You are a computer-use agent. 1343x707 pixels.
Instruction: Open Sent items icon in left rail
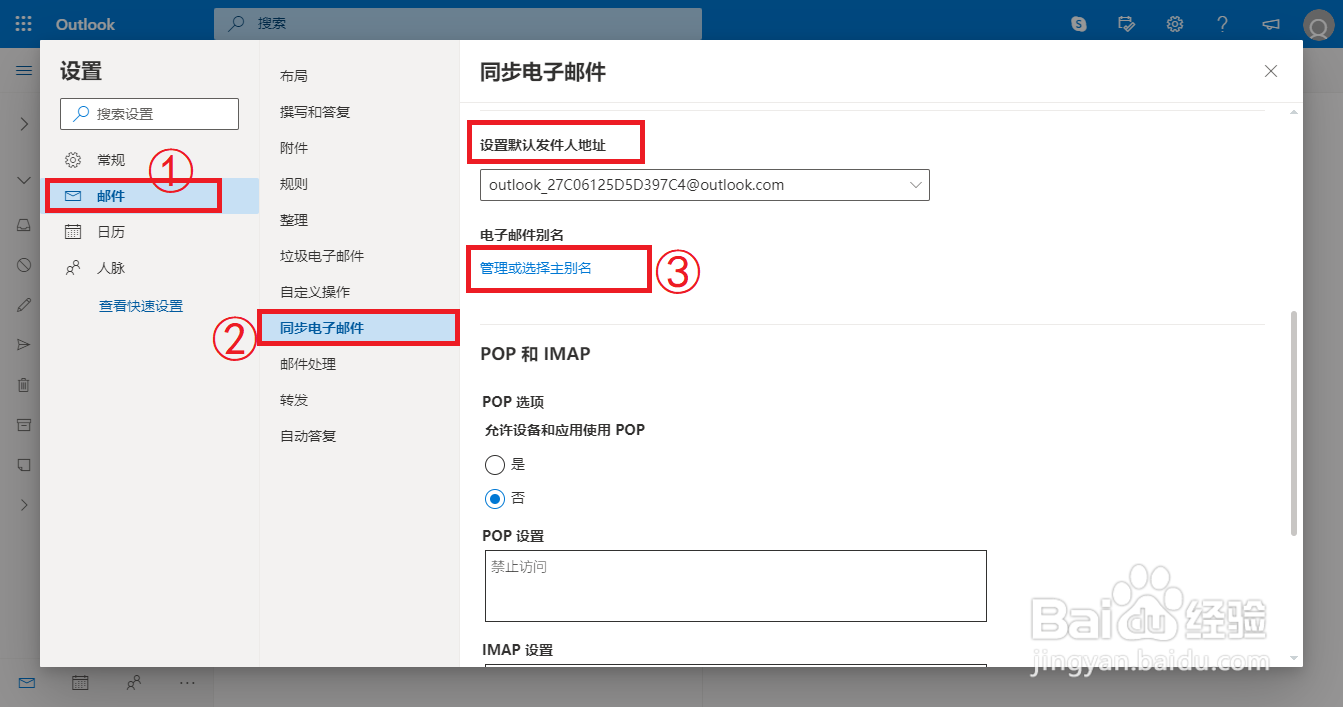pyautogui.click(x=24, y=345)
